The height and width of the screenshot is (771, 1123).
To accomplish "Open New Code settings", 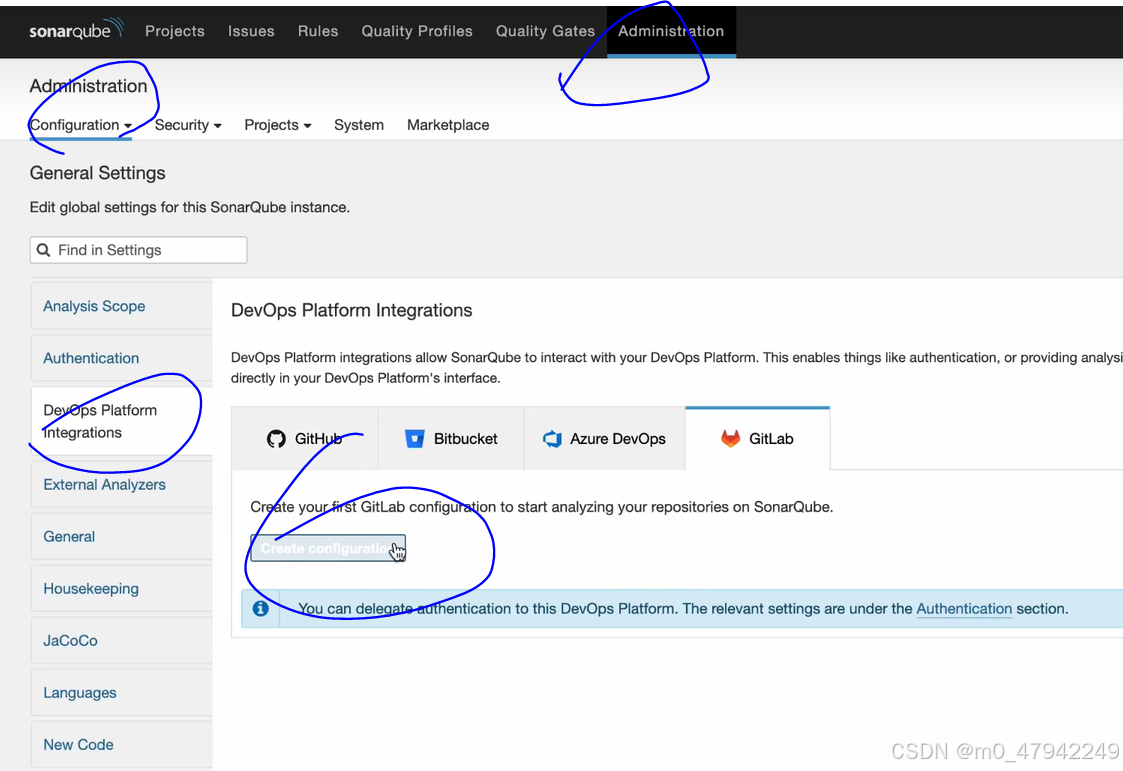I will click(122, 745).
